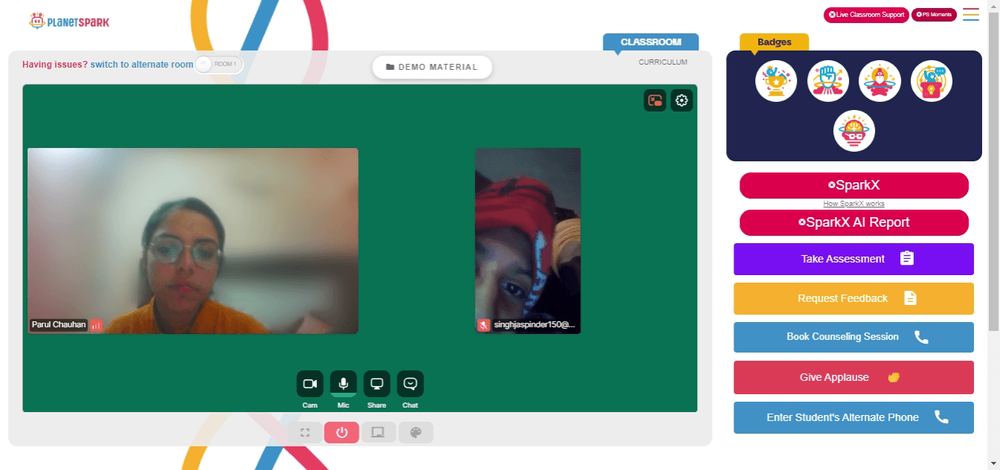Open the color palette icon
Viewport: 1000px width, 470px height.
click(x=416, y=432)
